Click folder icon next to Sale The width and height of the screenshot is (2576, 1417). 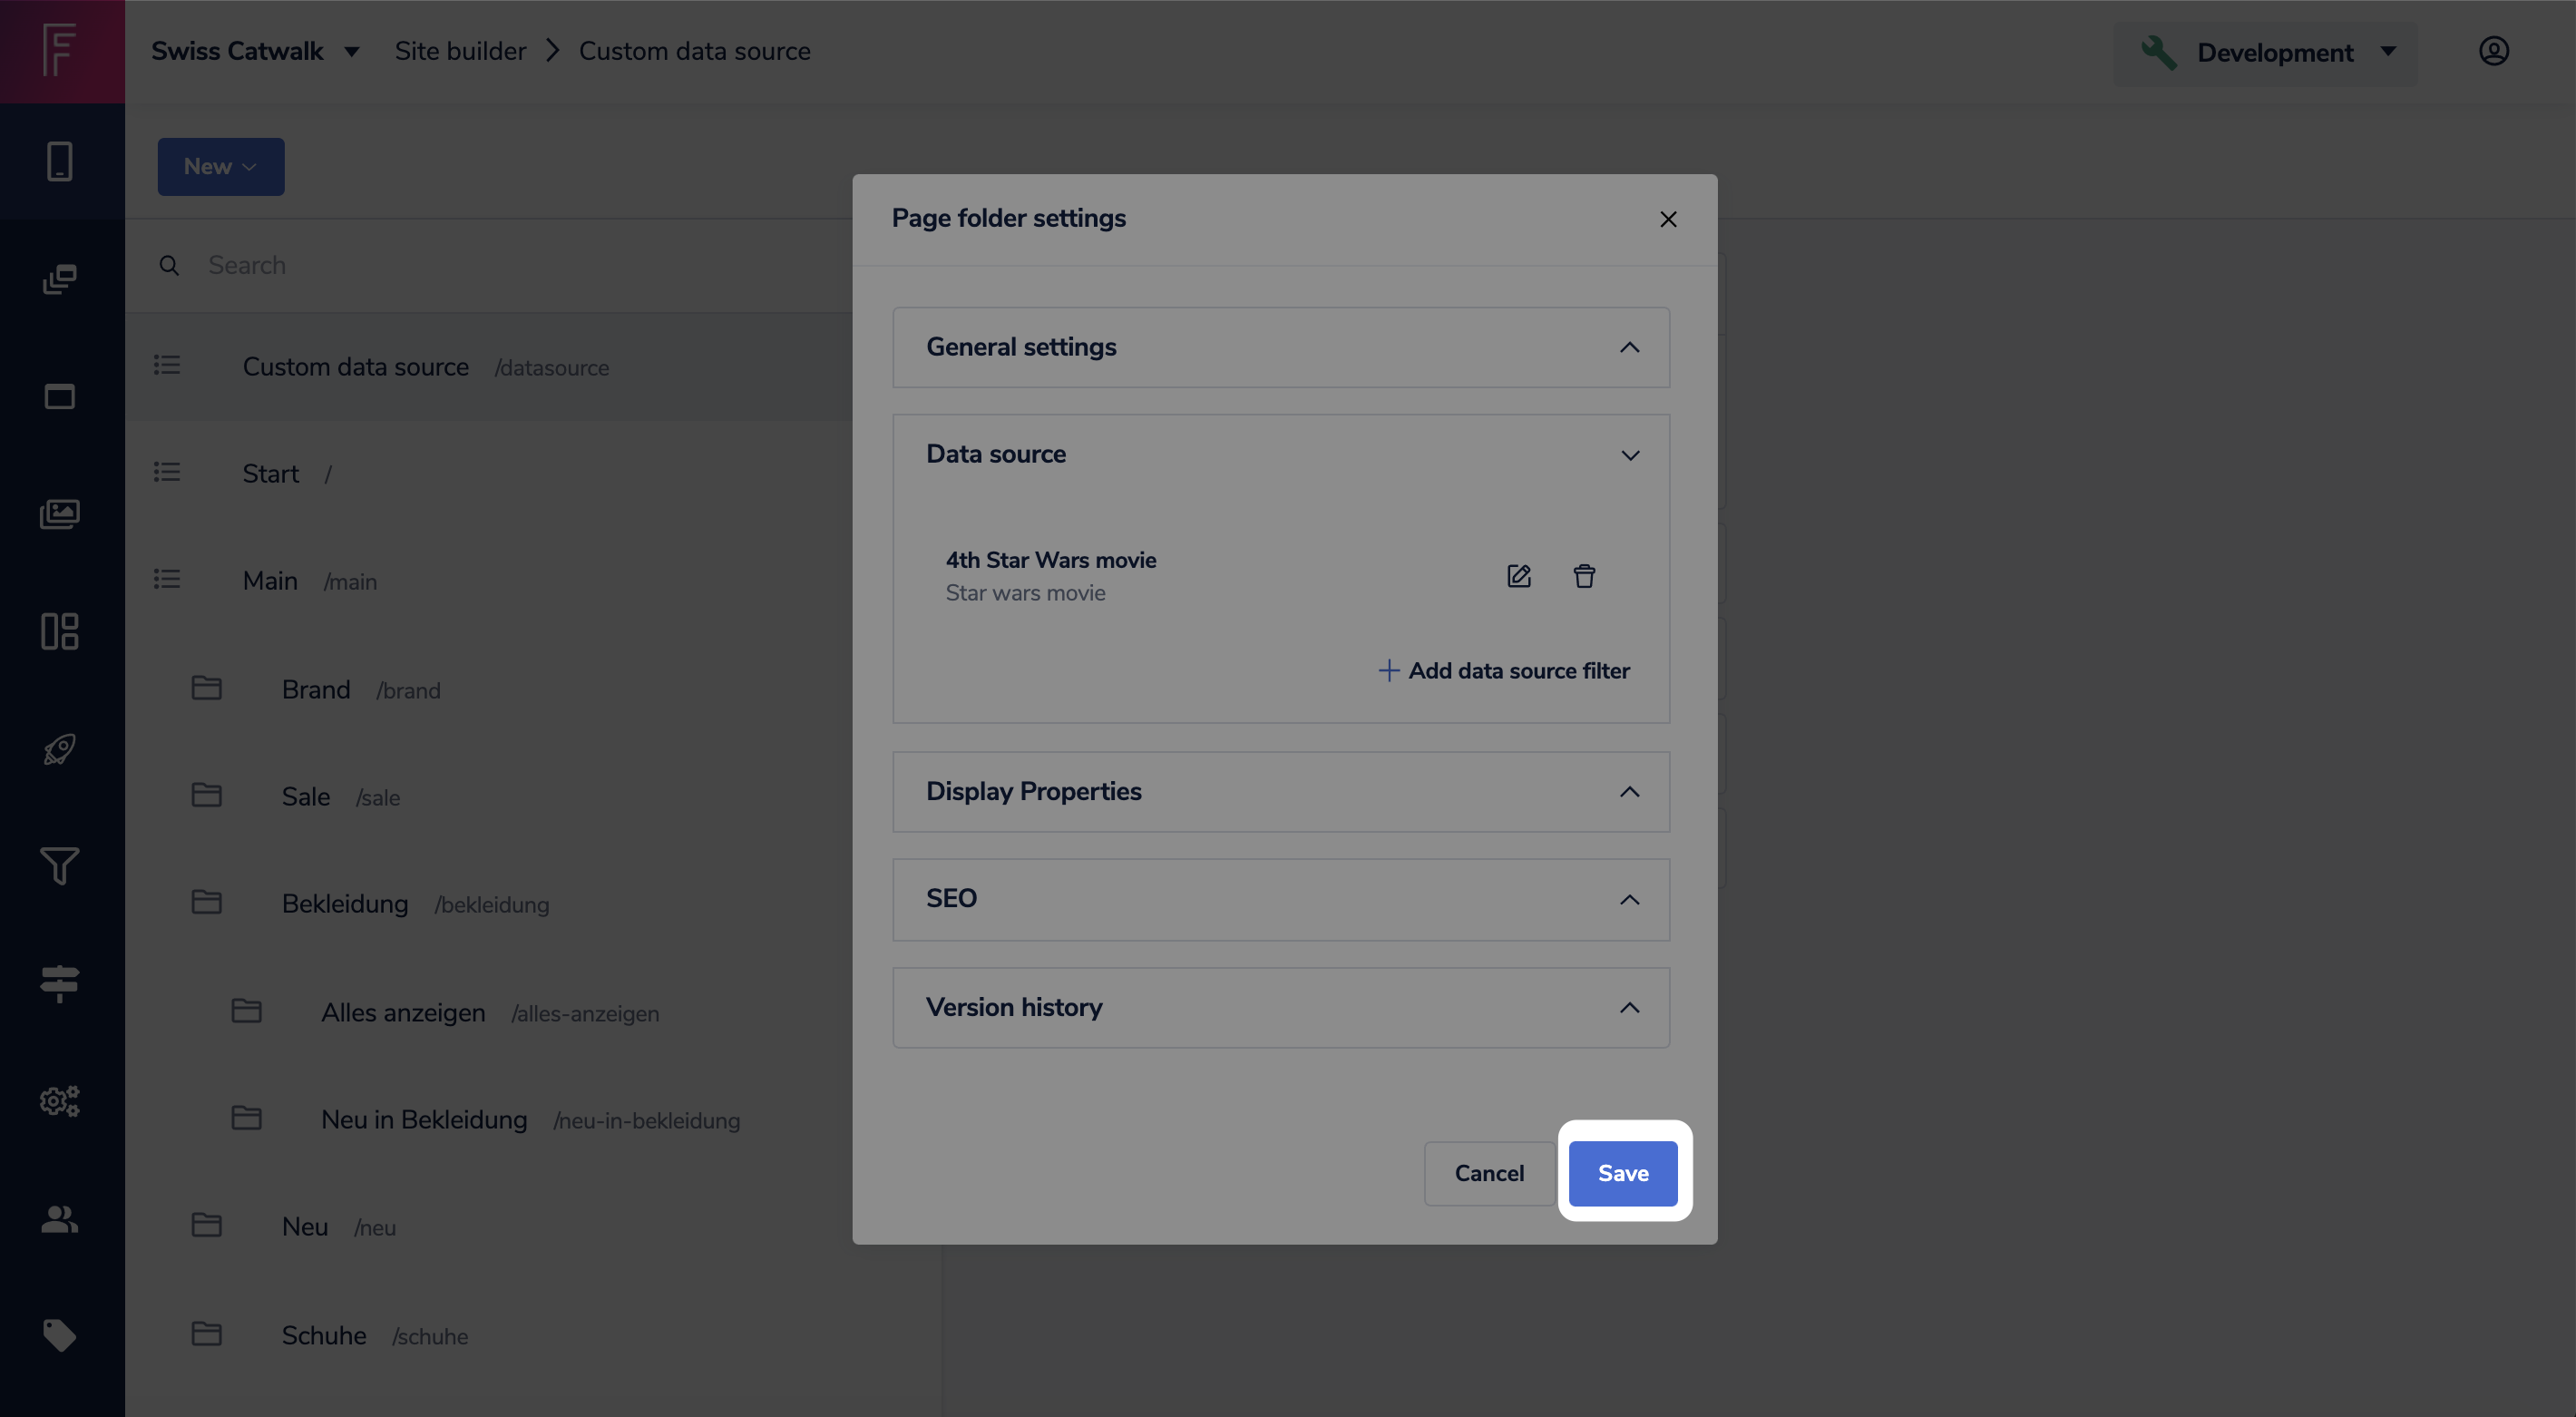[x=207, y=796]
